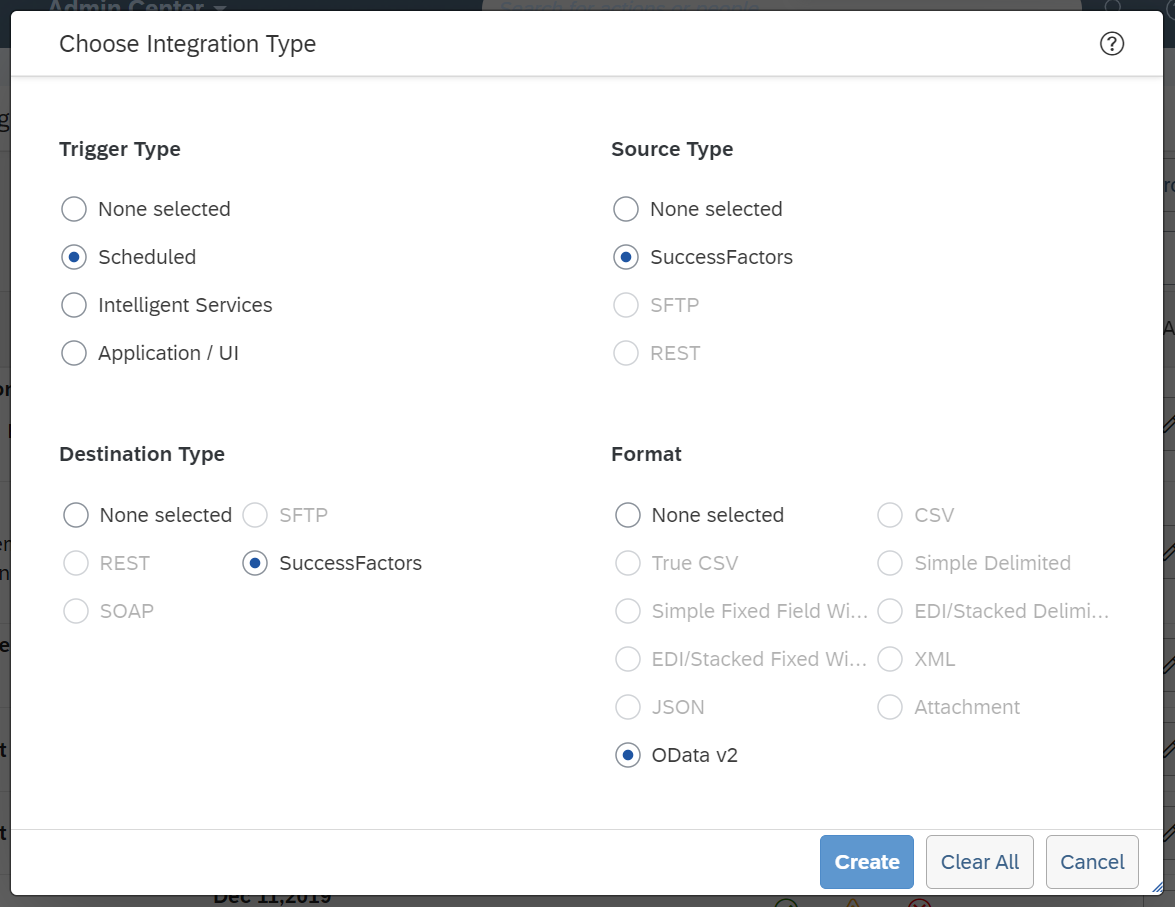Select True CSV format
This screenshot has height=907, width=1175.
coord(627,563)
